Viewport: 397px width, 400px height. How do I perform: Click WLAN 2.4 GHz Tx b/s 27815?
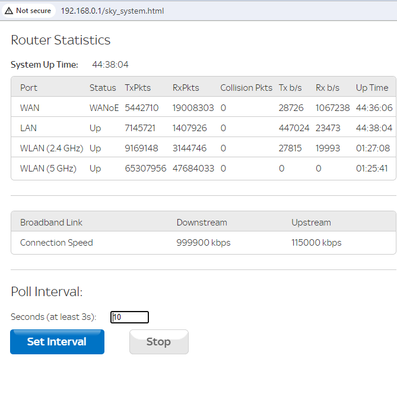(x=290, y=148)
